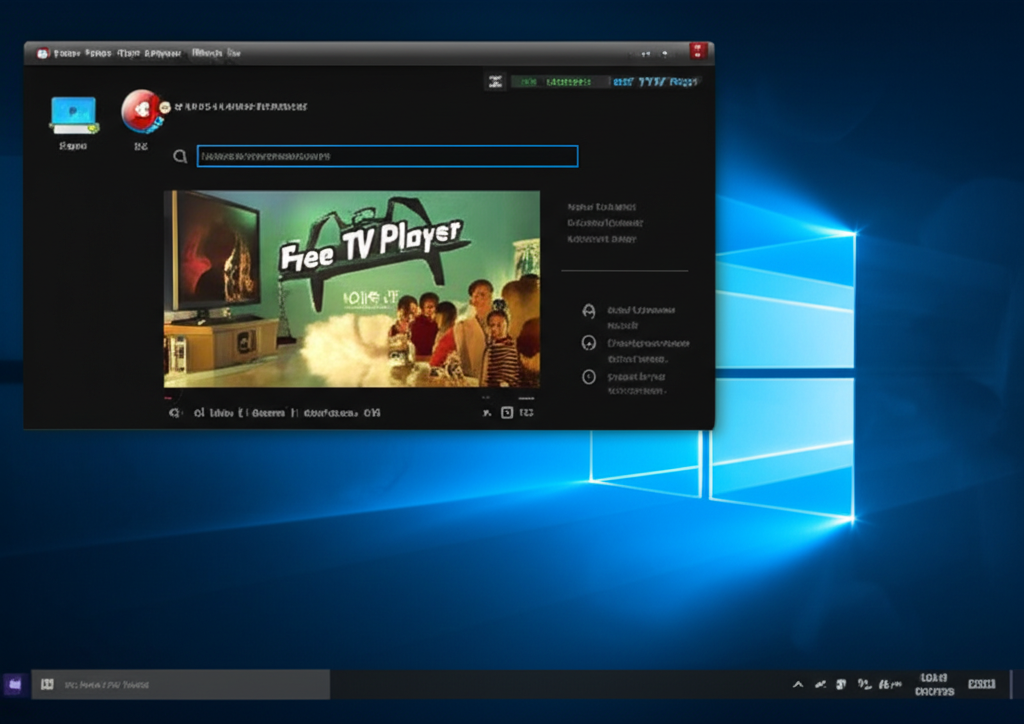Select the search magnifier icon

pos(181,157)
